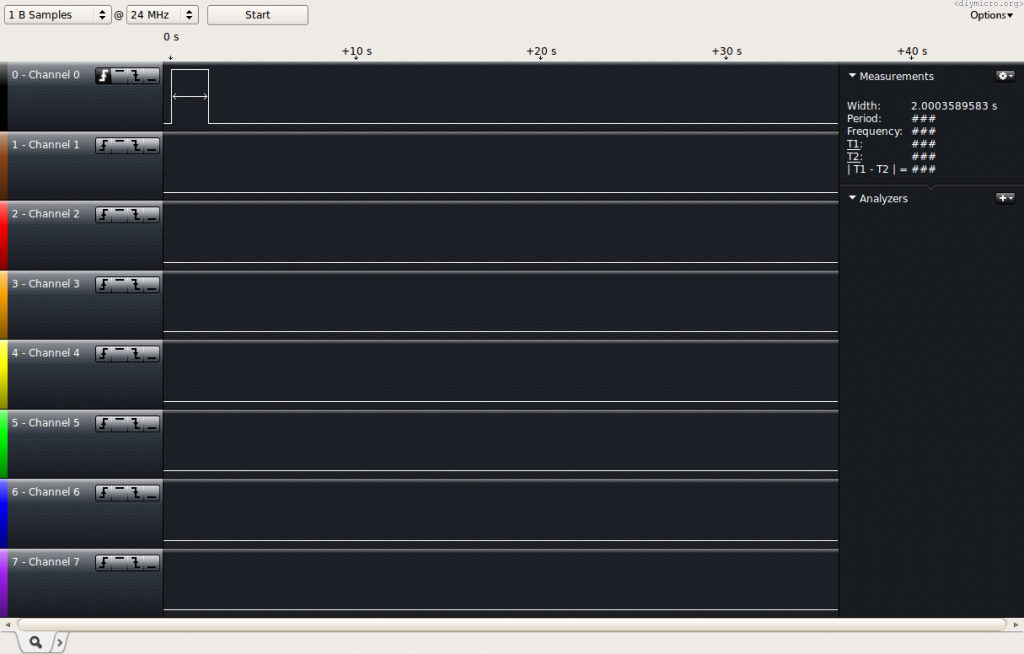Collapse the Analyzers panel
This screenshot has height=654, width=1024.
[852, 199]
